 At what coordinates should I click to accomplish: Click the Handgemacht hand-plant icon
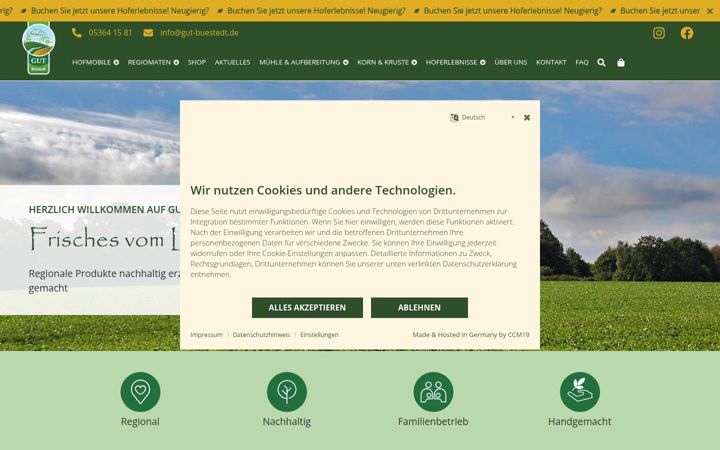(579, 392)
